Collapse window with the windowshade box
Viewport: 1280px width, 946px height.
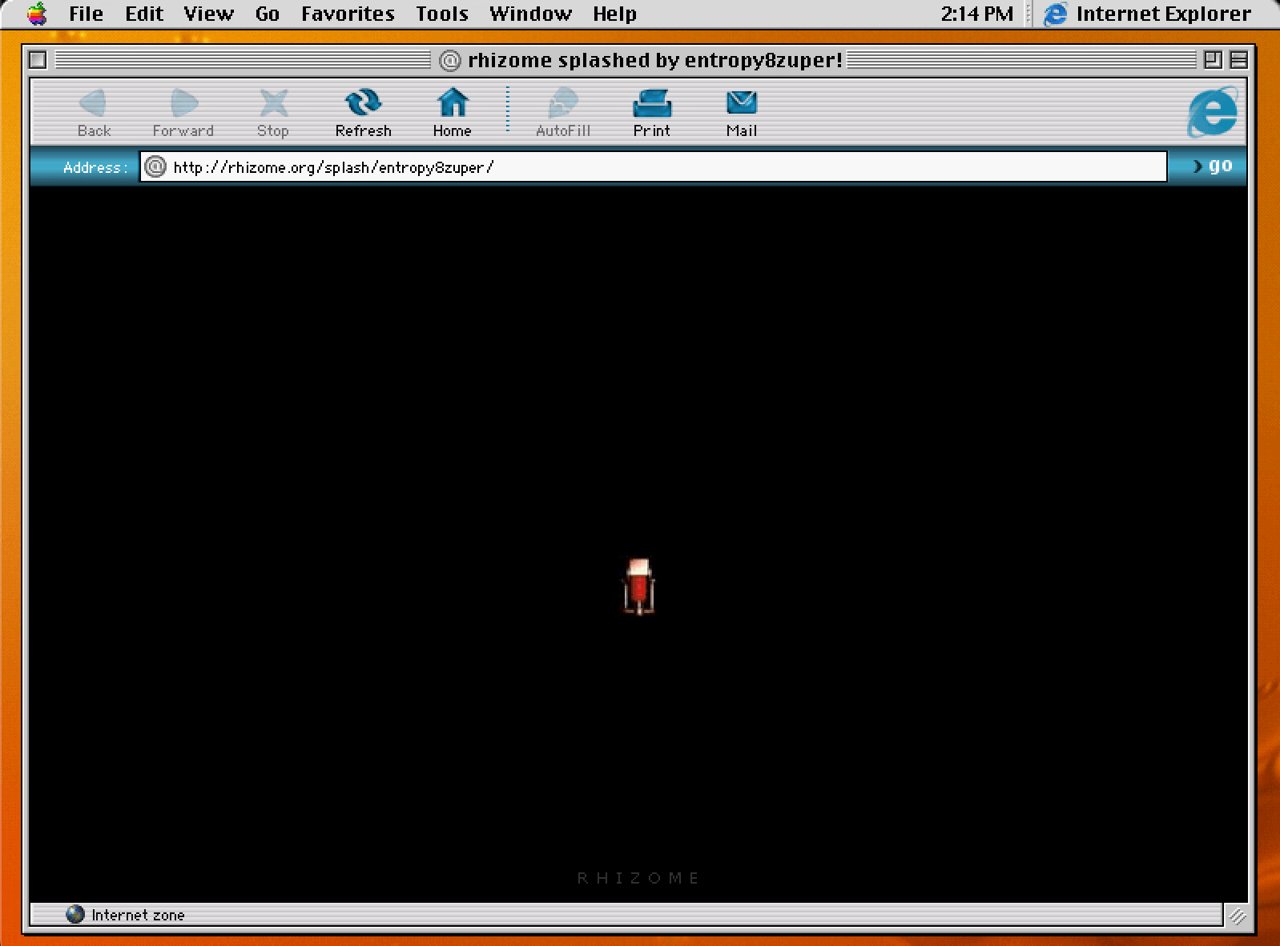tap(1239, 60)
